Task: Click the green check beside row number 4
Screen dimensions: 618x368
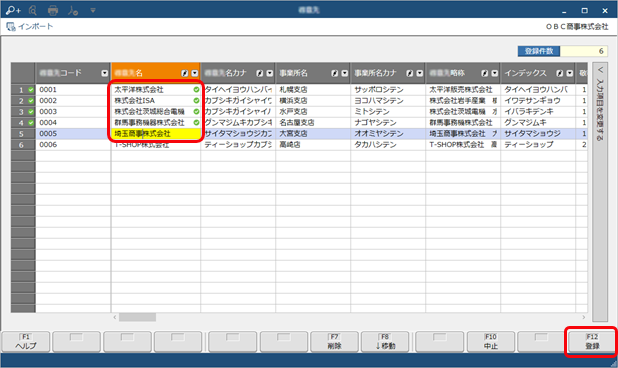Action: point(31,123)
